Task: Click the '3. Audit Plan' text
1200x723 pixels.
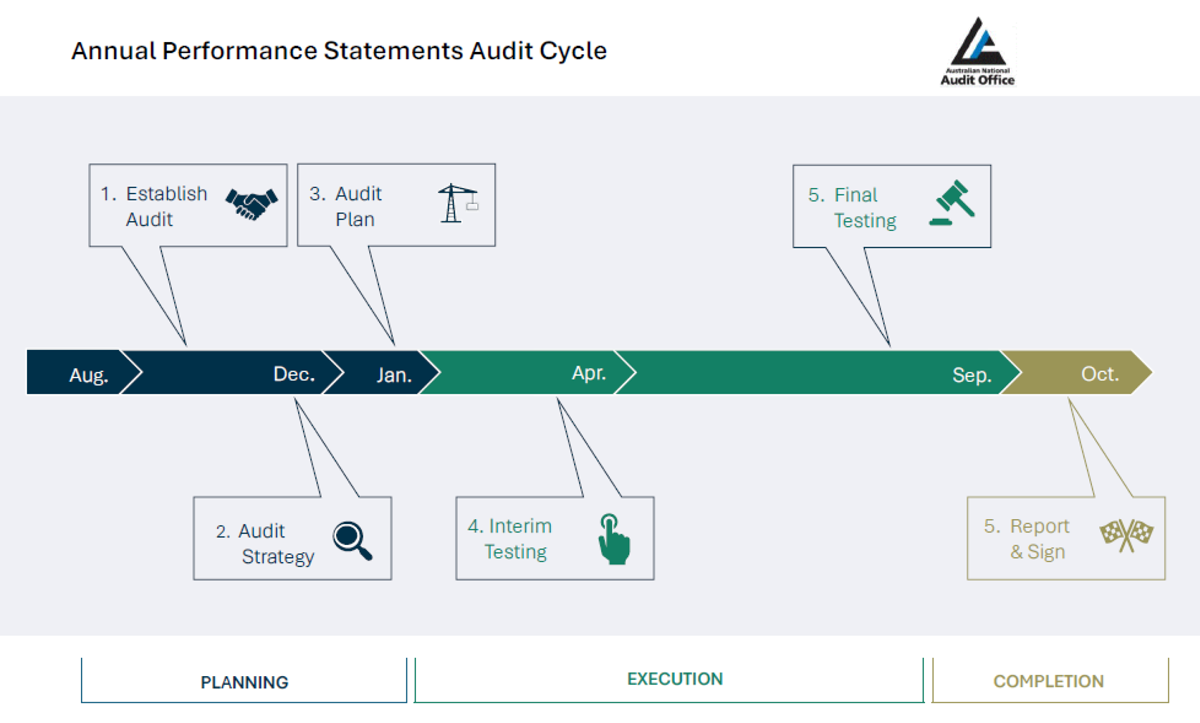Action: tap(346, 206)
